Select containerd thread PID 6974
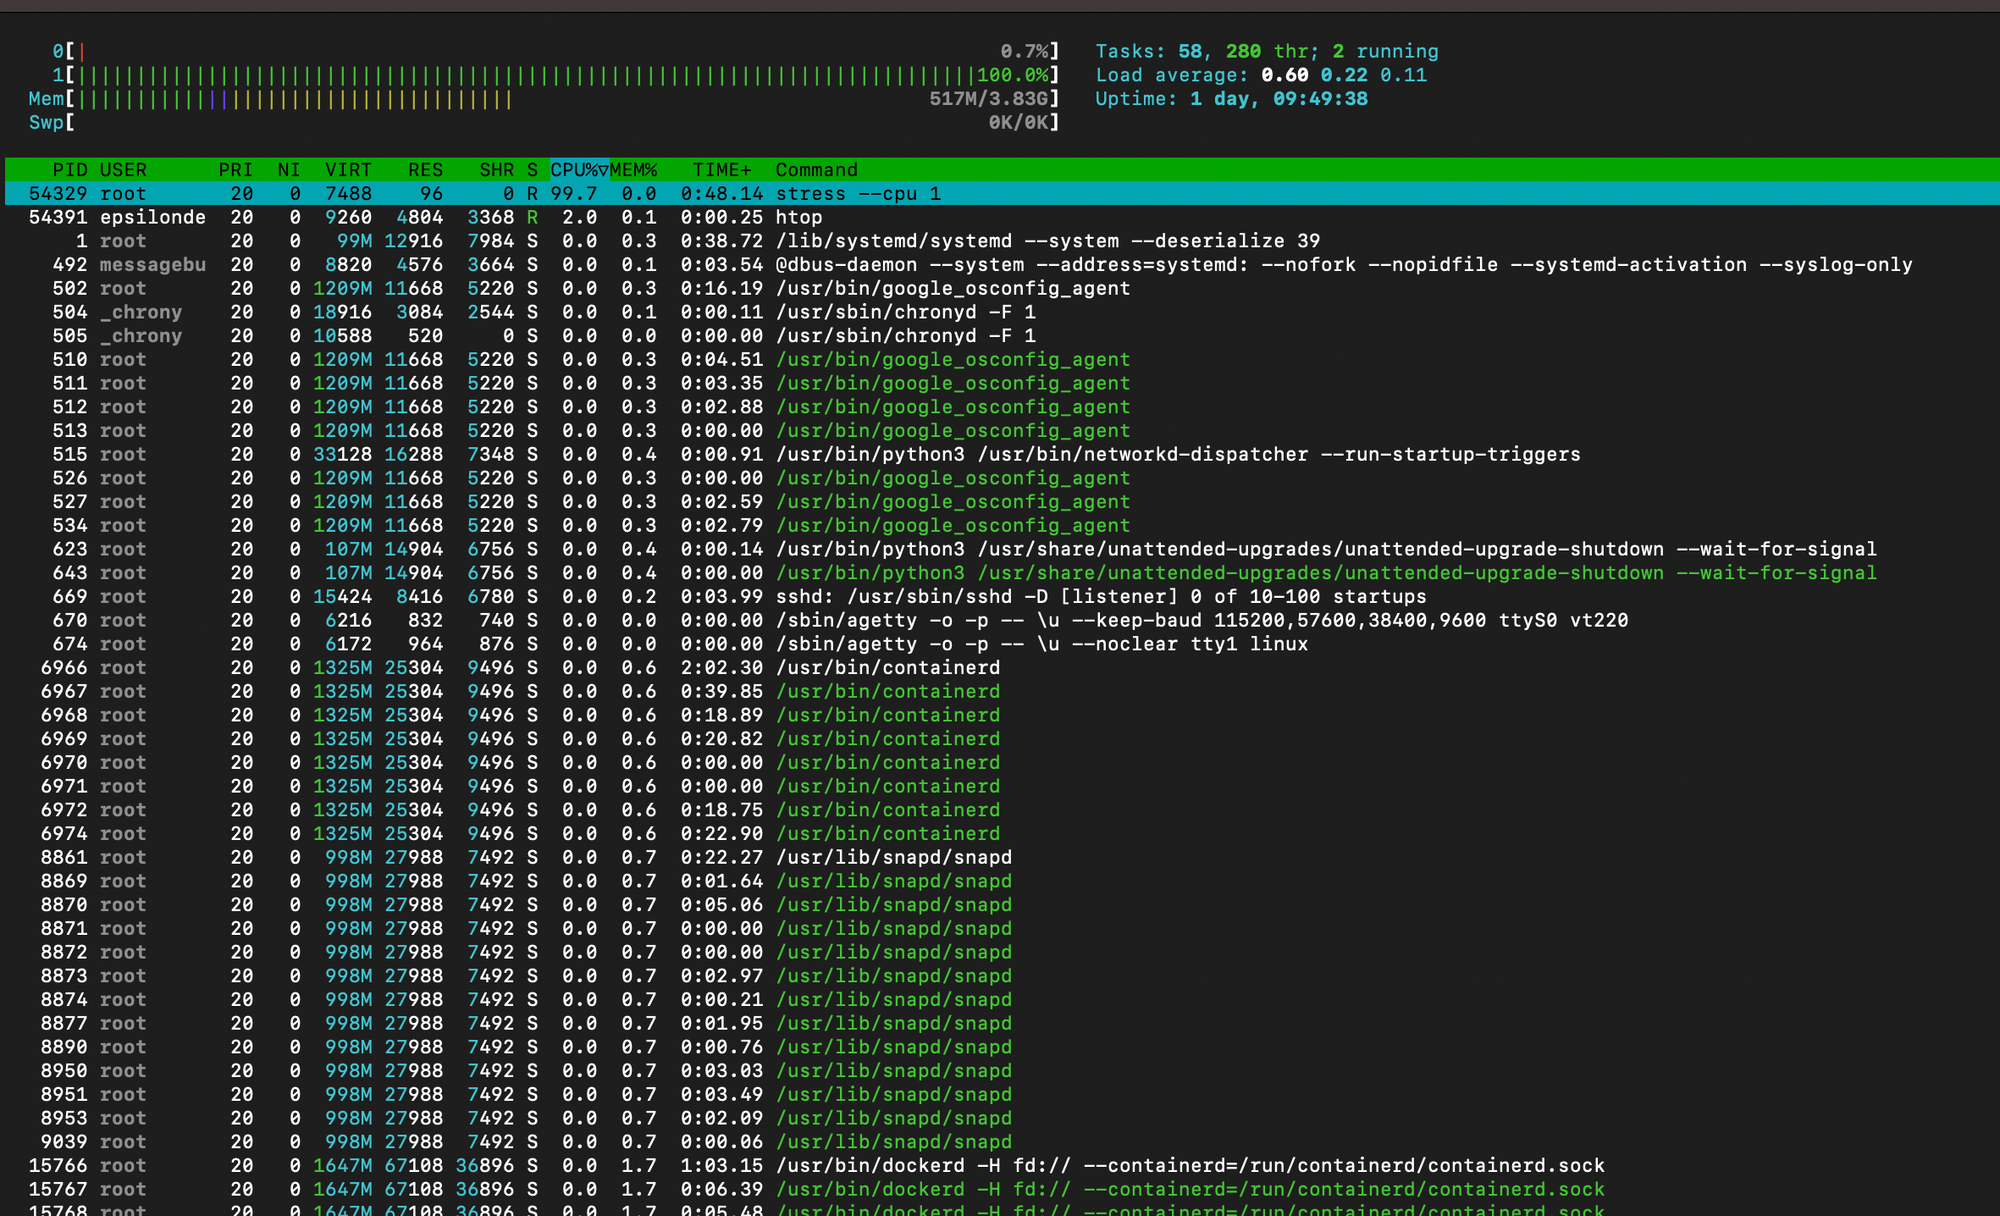Image resolution: width=2000 pixels, height=1216 pixels. (1002, 834)
